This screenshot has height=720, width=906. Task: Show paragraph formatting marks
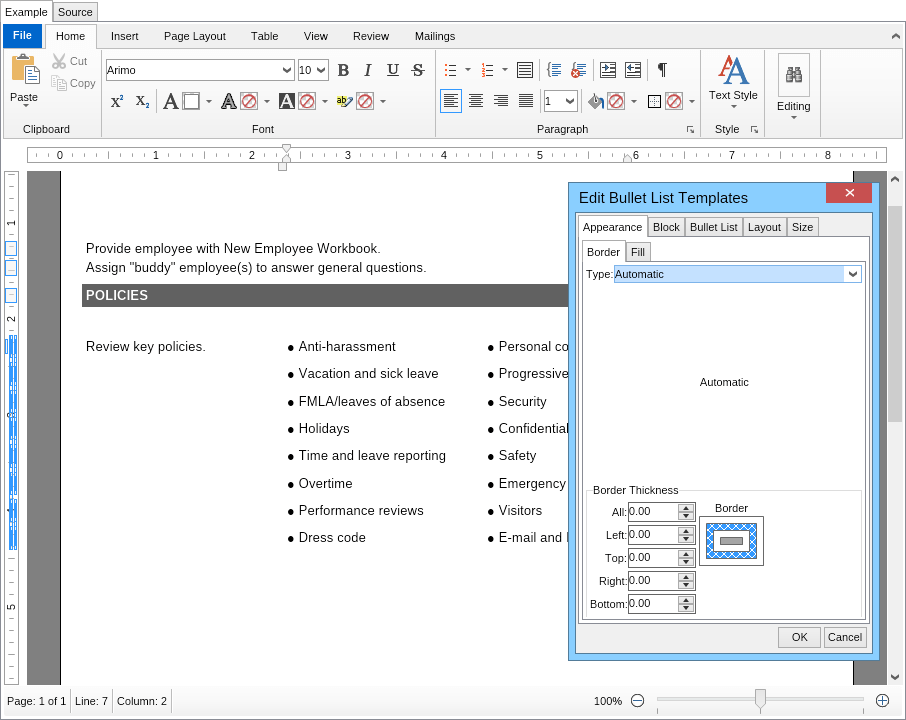[x=662, y=70]
